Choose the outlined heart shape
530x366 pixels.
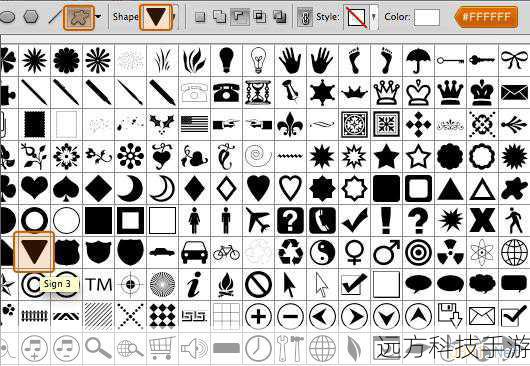click(x=290, y=188)
